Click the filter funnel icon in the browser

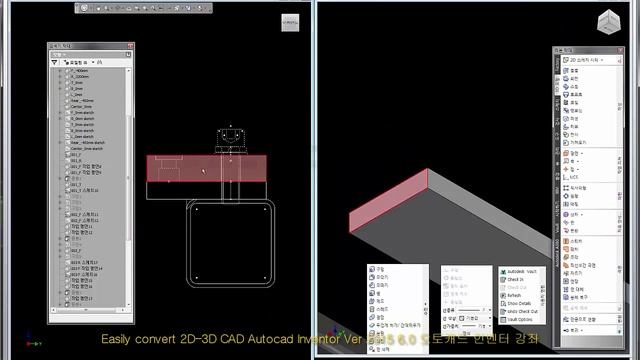54,62
